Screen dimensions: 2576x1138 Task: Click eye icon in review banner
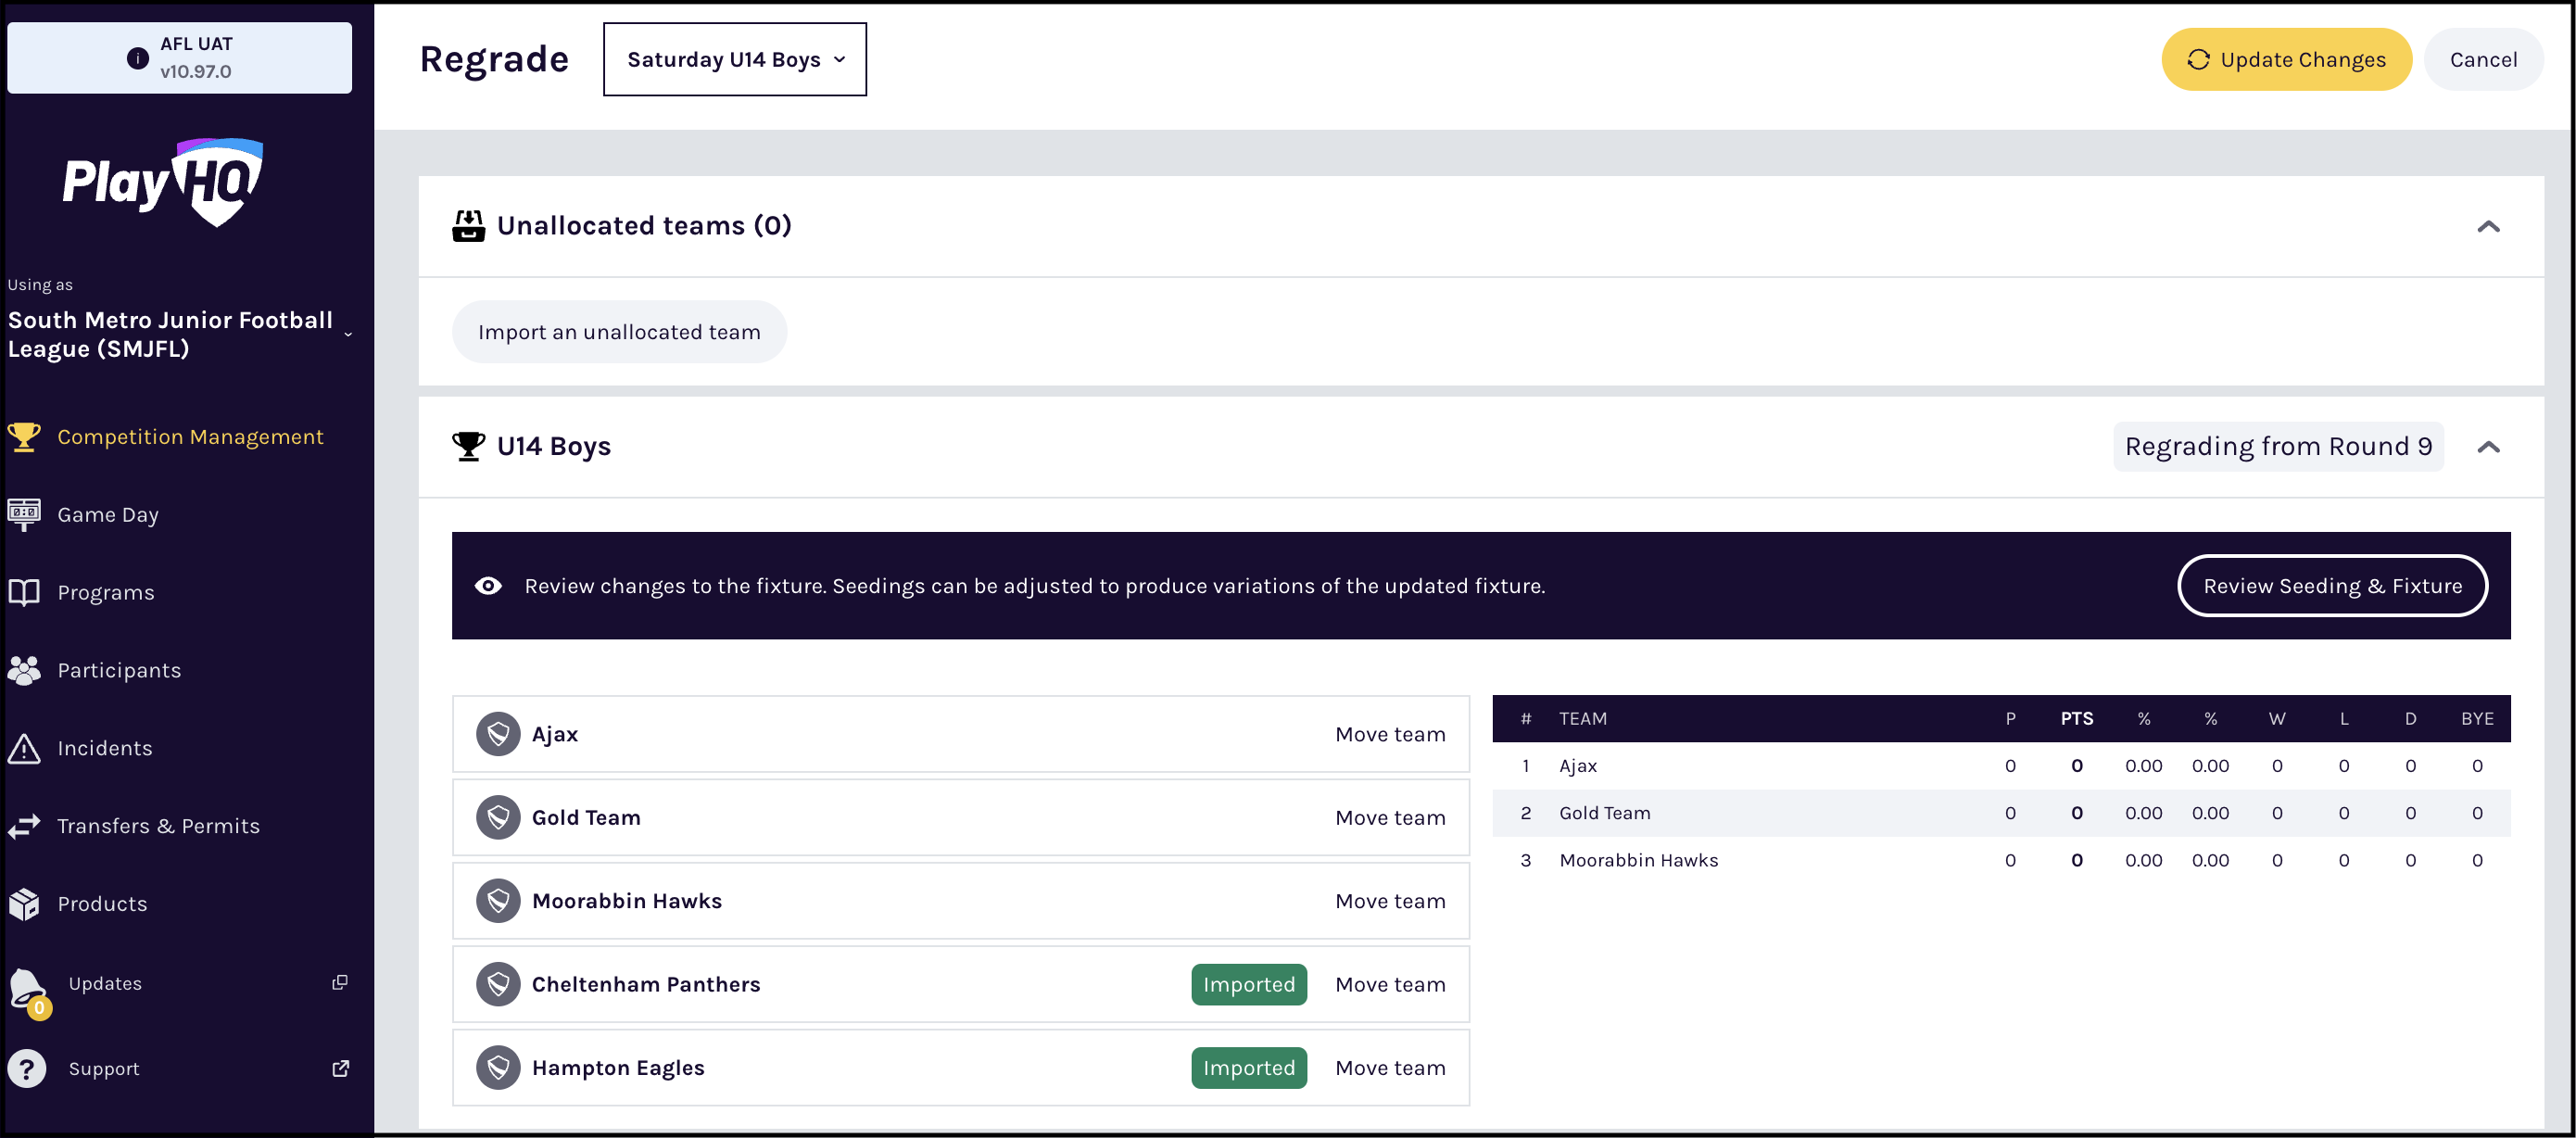[x=488, y=586]
